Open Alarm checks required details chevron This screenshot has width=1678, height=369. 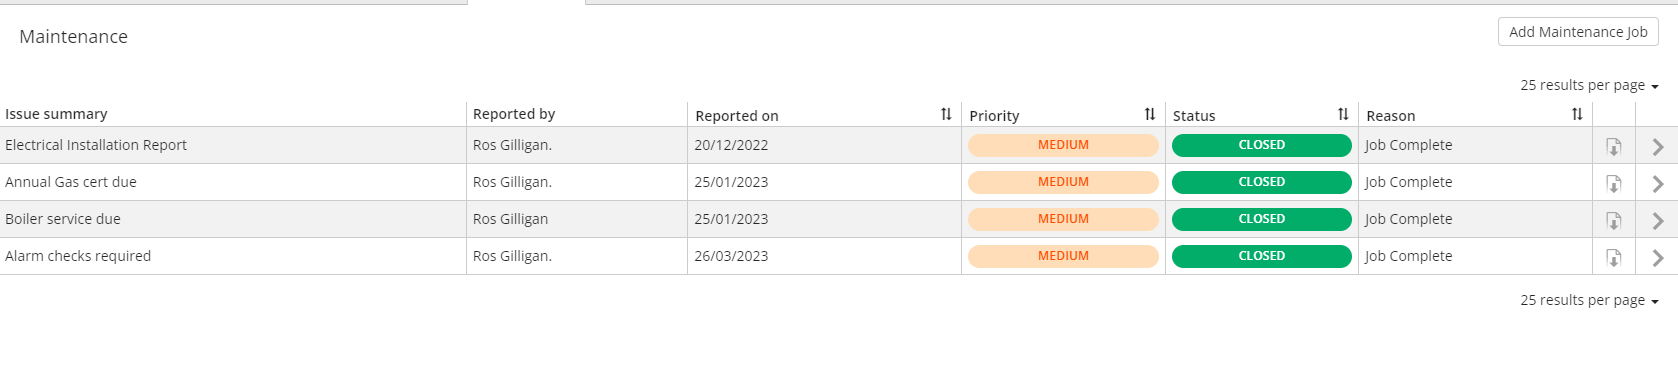pos(1657,258)
